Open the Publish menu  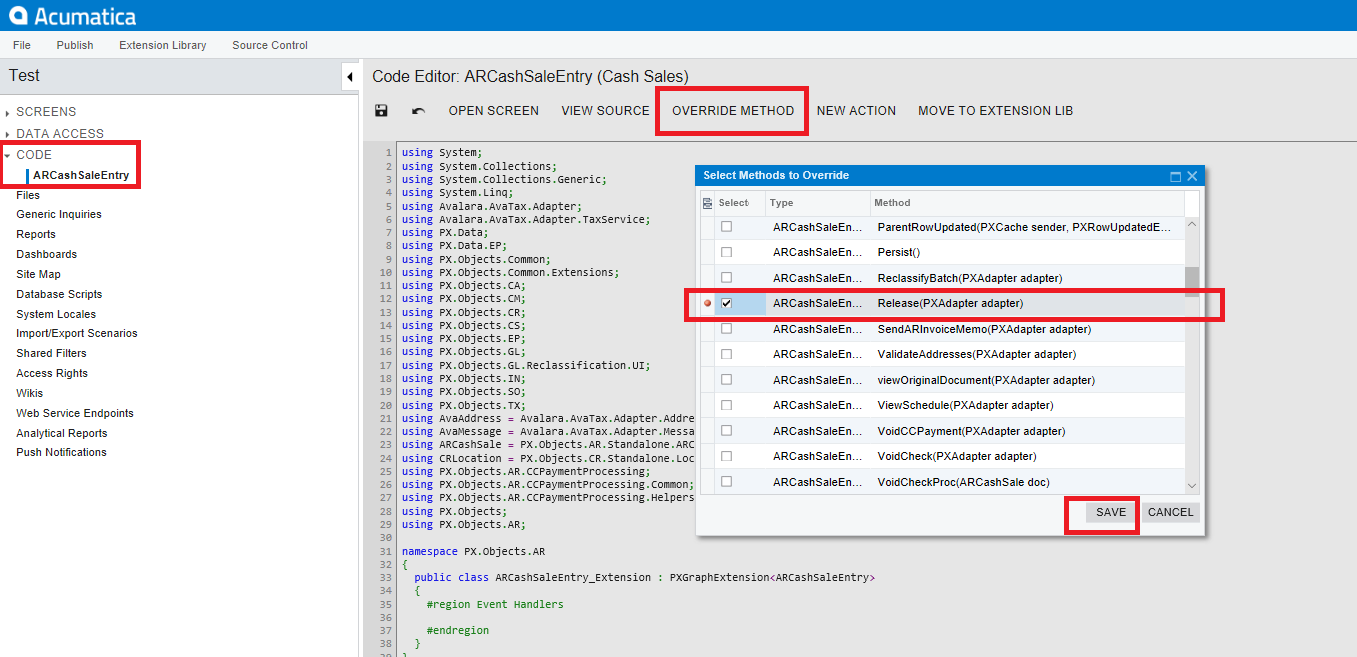click(75, 45)
